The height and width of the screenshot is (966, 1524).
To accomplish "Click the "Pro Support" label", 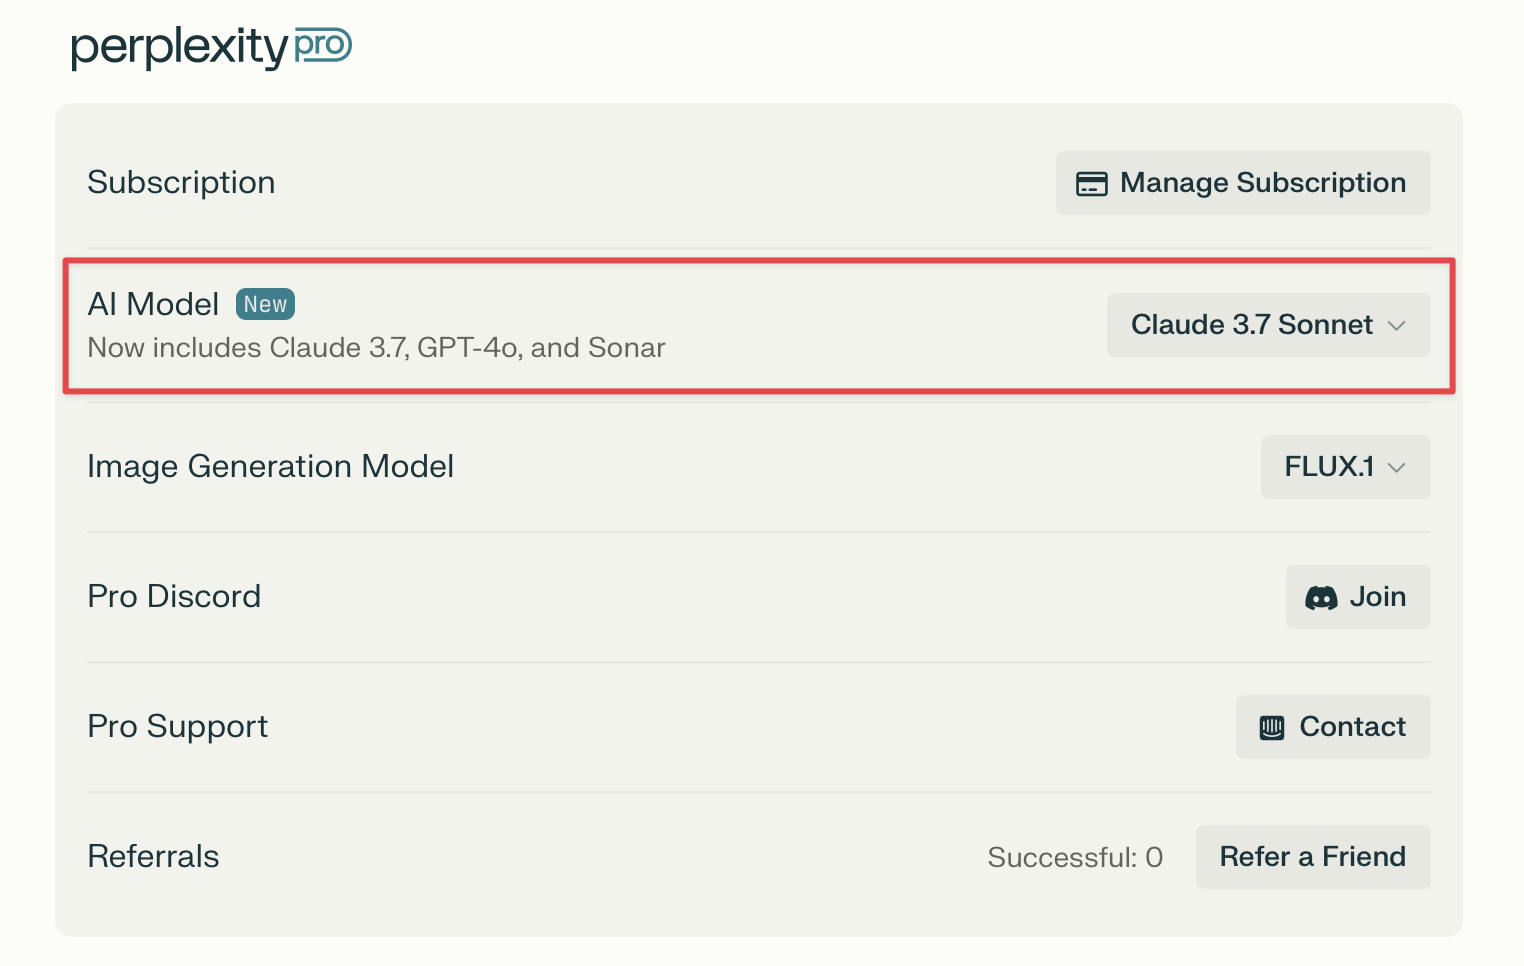I will (178, 726).
